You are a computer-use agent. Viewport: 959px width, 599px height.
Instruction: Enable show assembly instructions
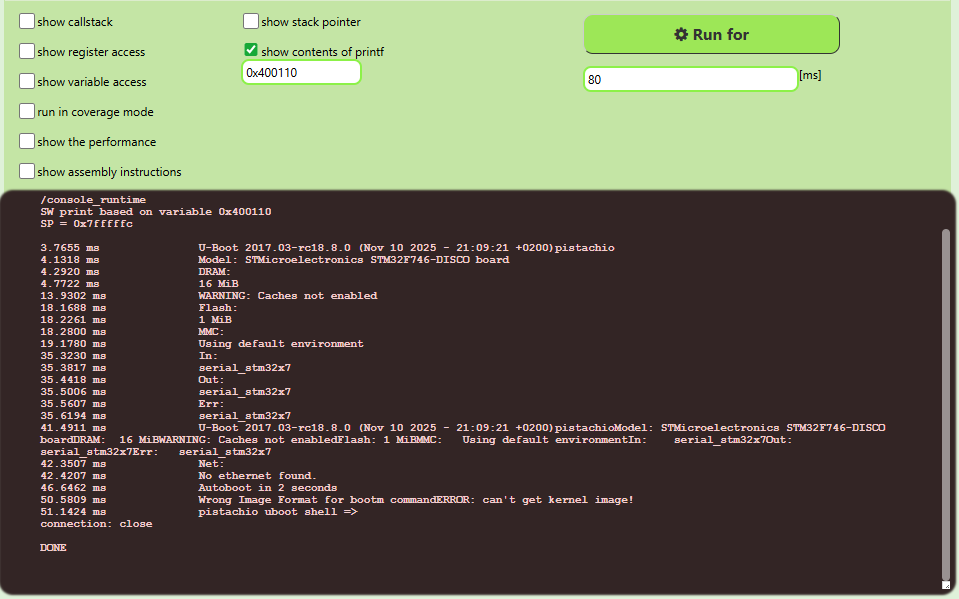click(27, 172)
